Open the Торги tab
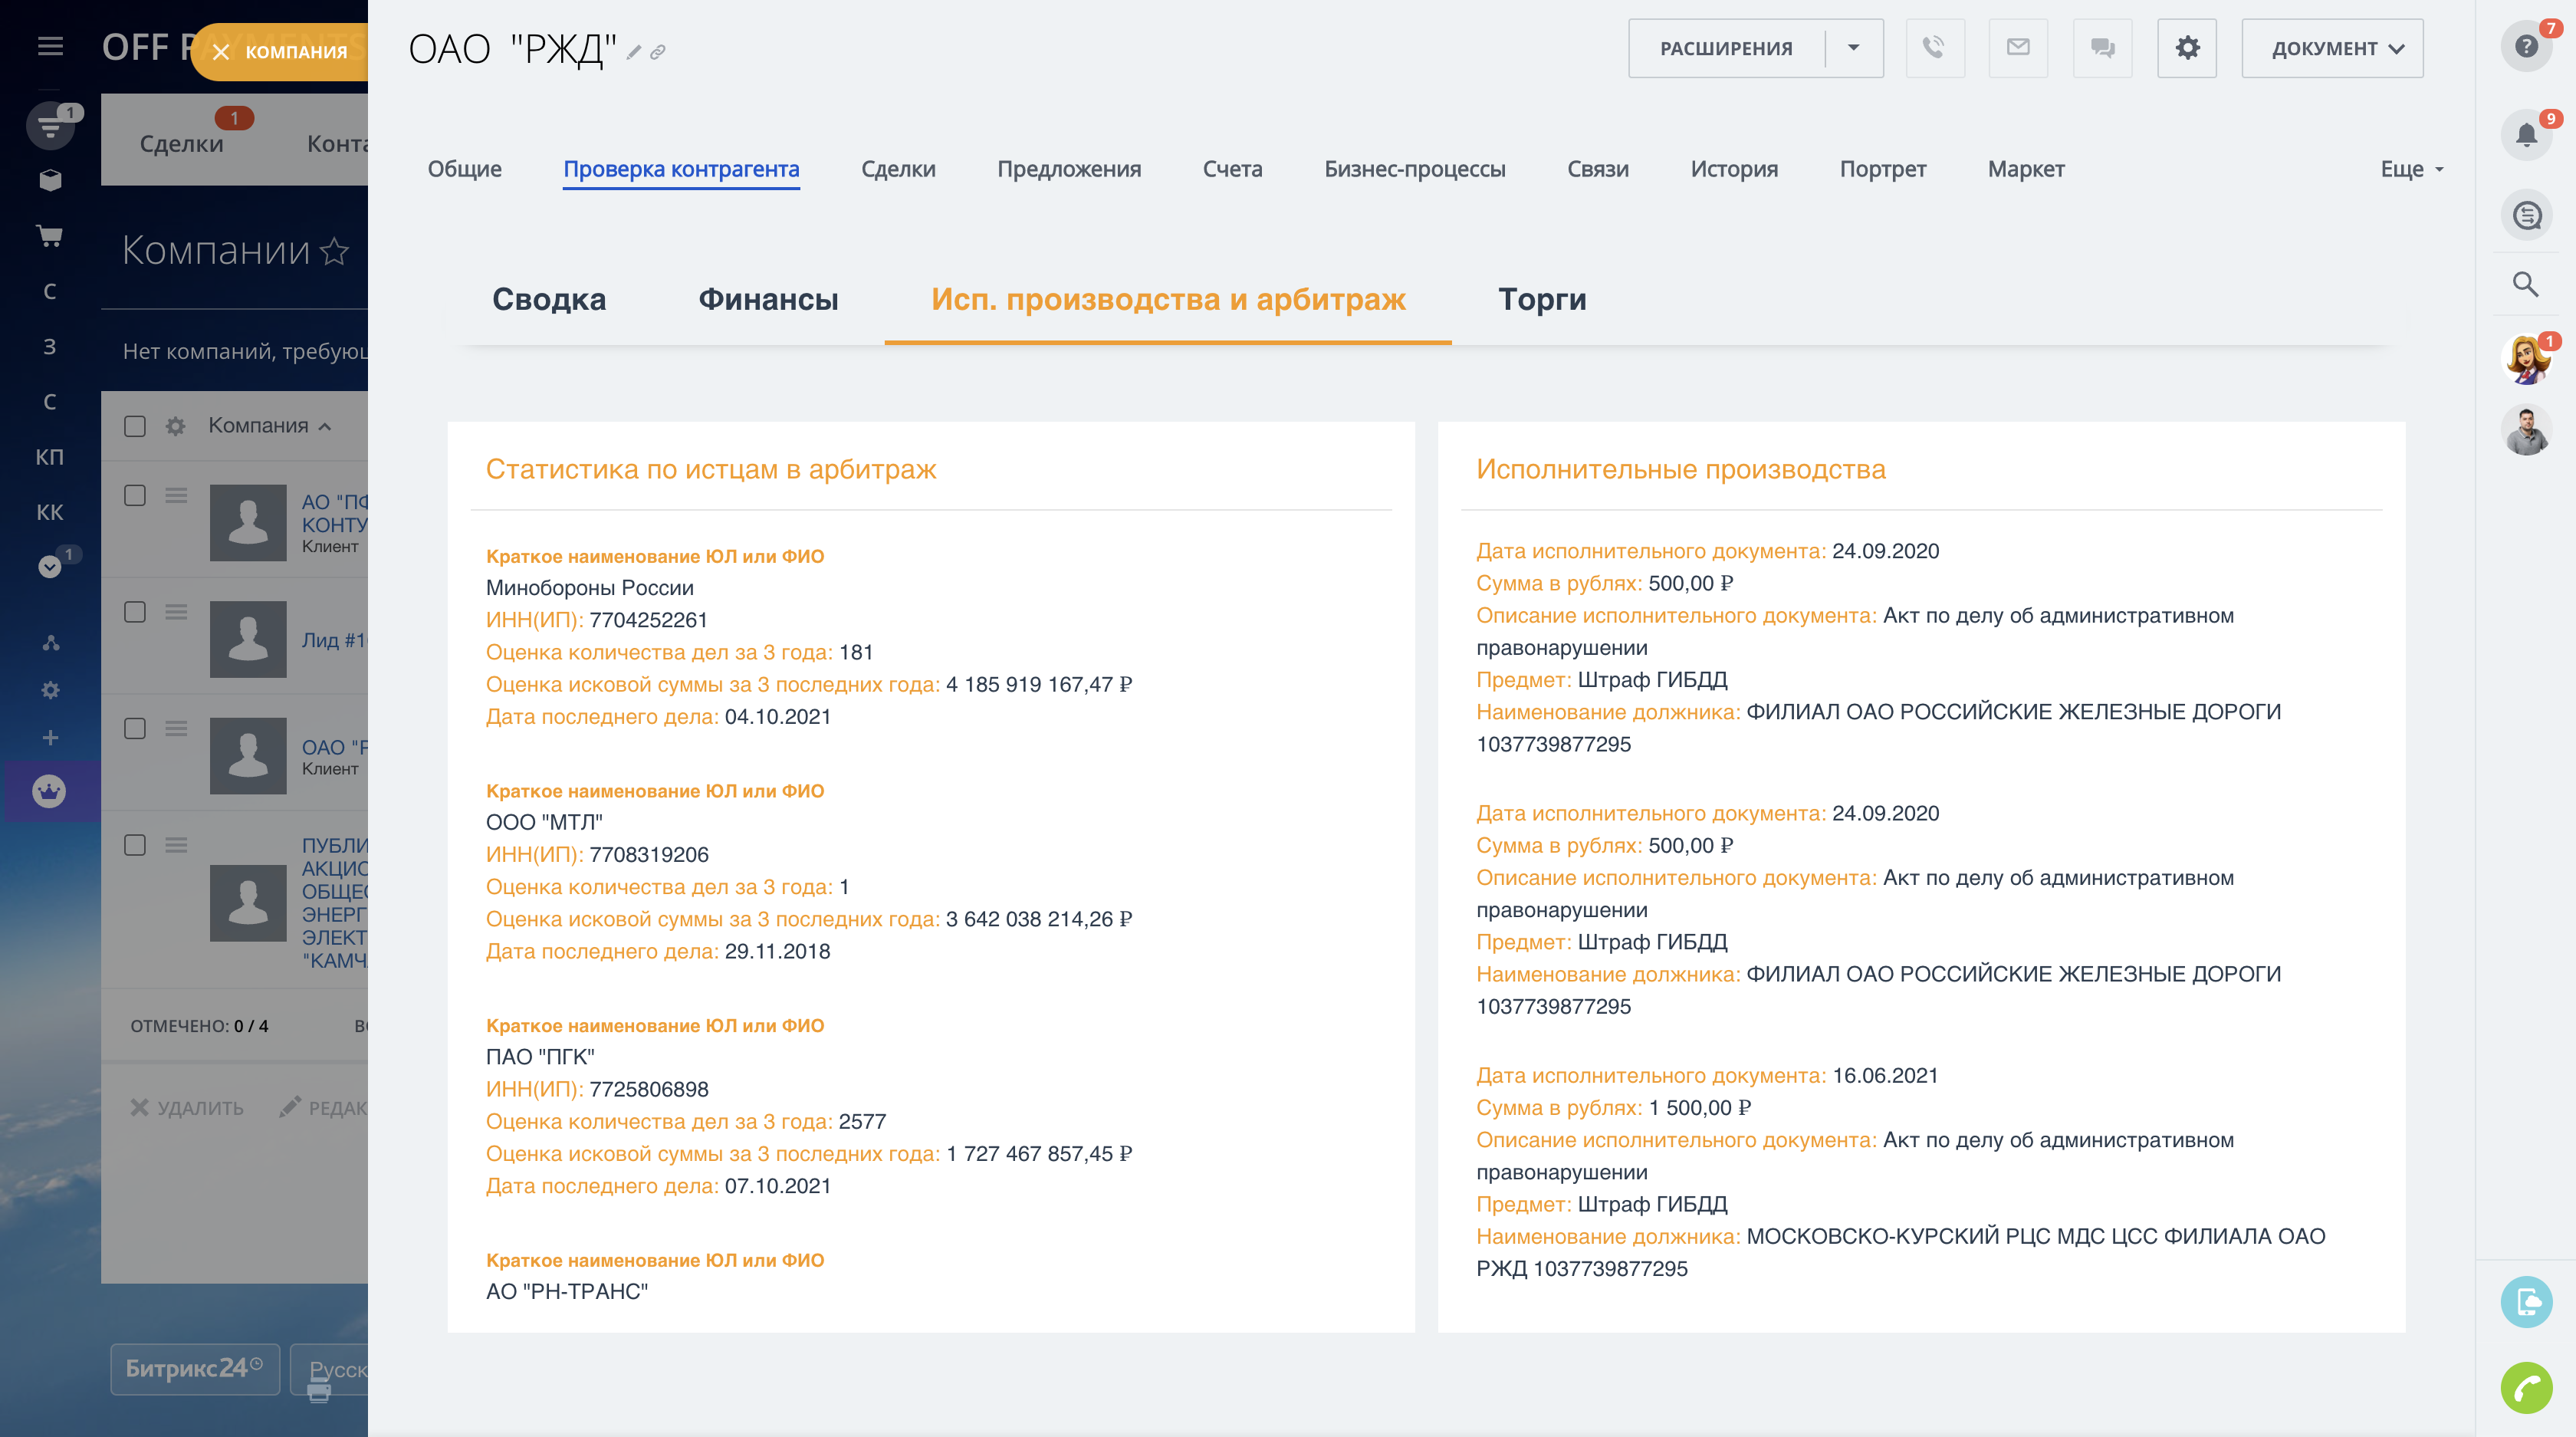The image size is (2576, 1437). pyautogui.click(x=1542, y=299)
